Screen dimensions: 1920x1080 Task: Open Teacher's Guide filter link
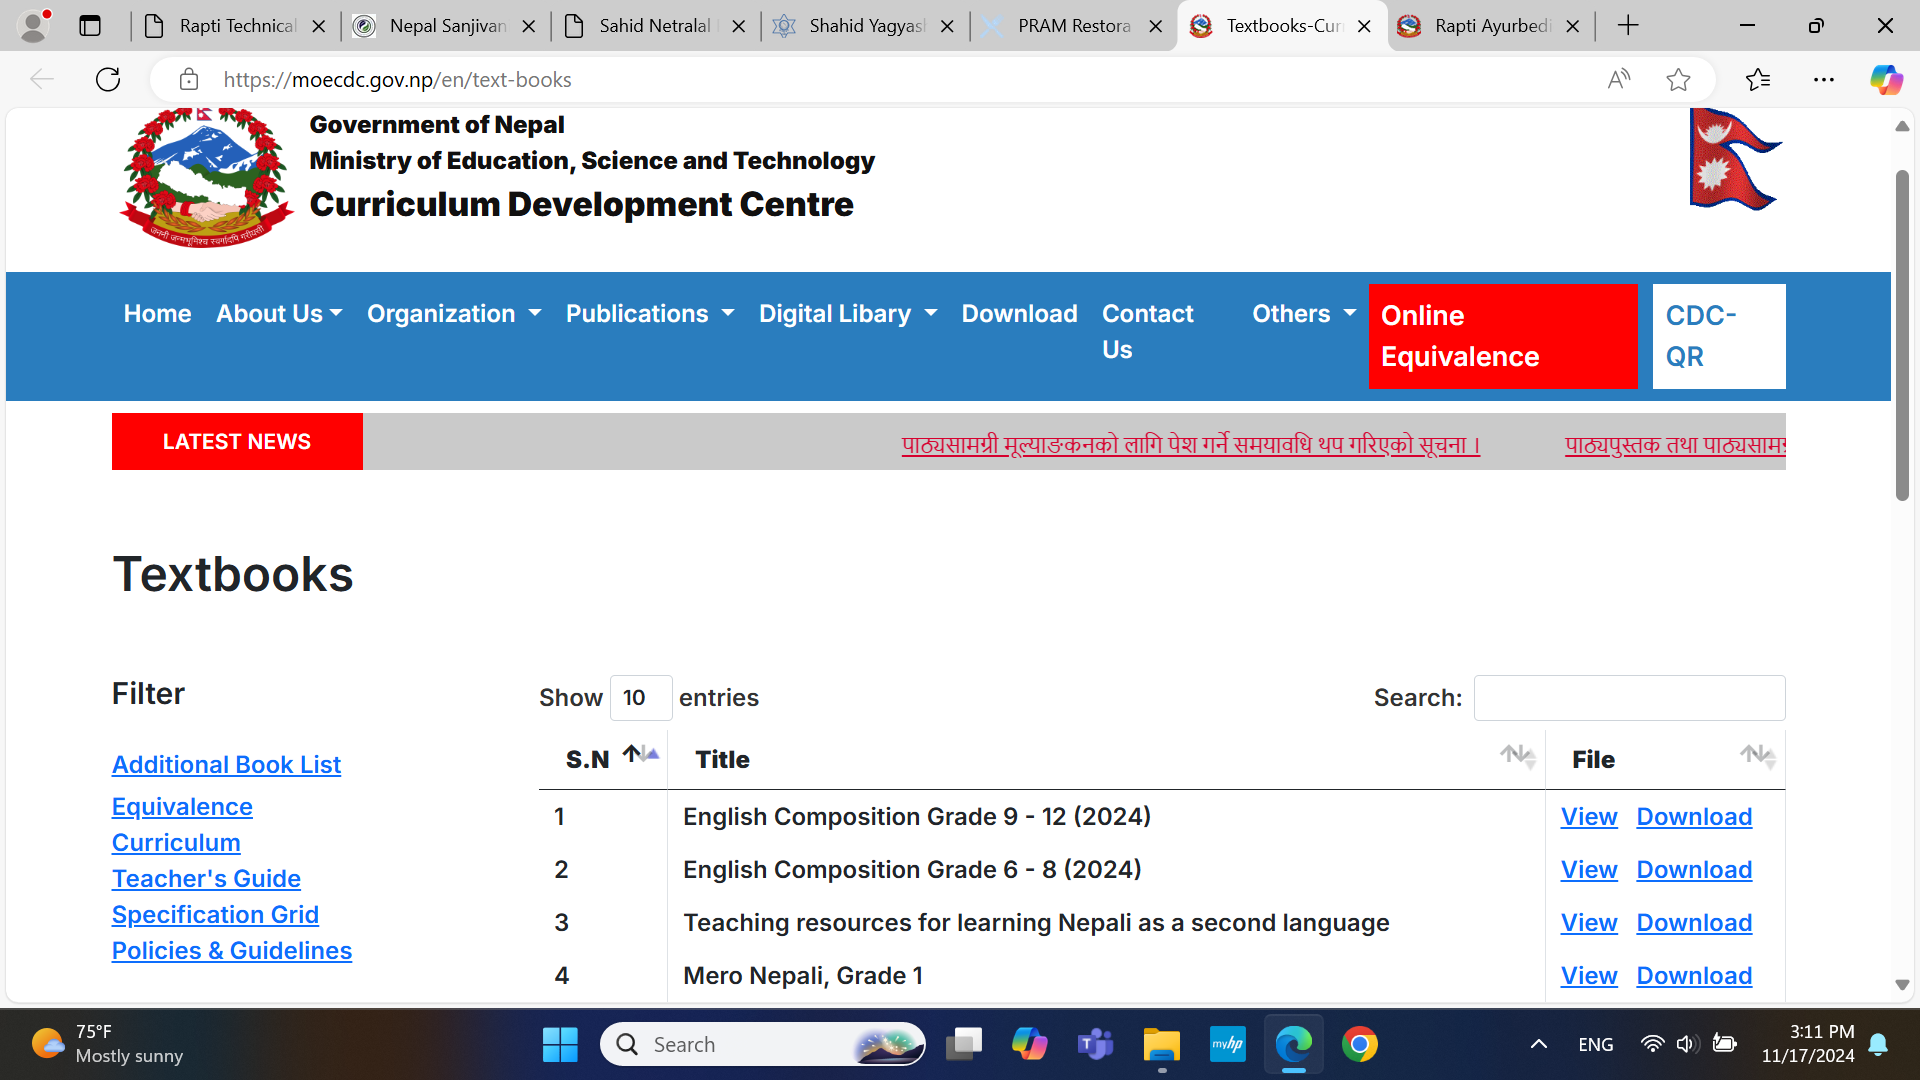(206, 878)
